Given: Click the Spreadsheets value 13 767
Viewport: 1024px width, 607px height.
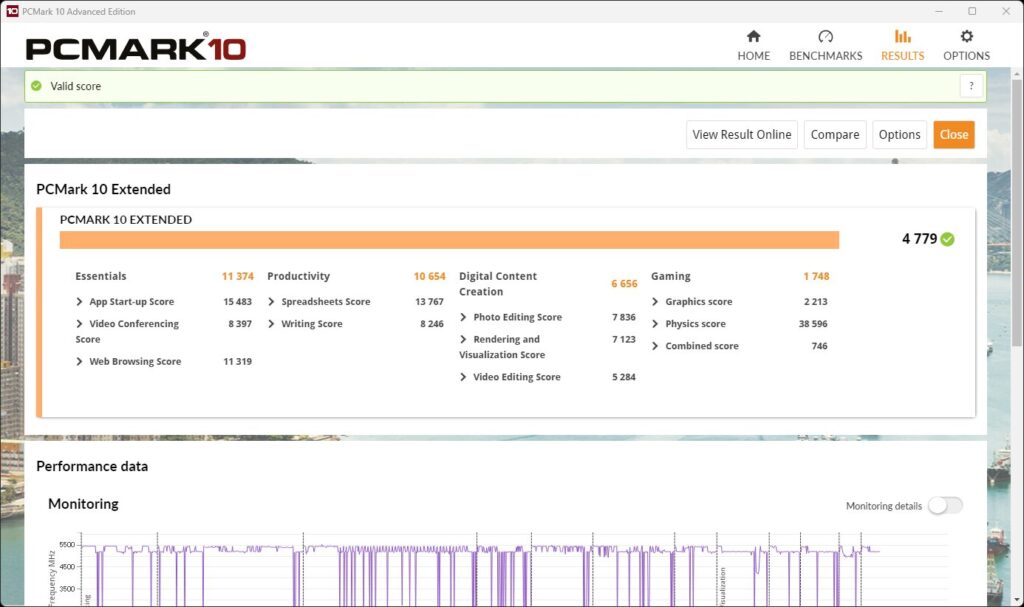Looking at the screenshot, I should [x=430, y=301].
